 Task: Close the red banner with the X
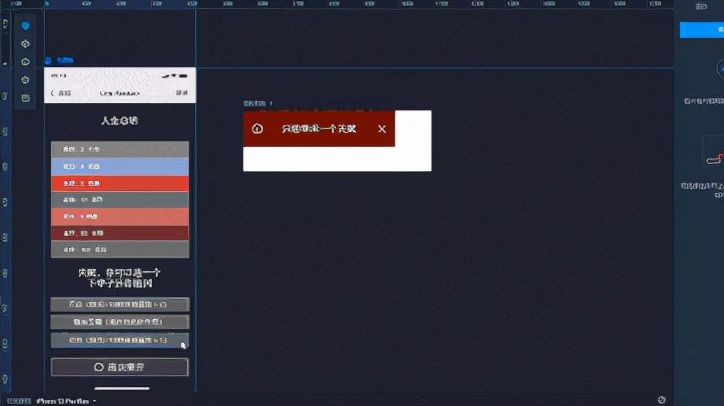tap(382, 129)
